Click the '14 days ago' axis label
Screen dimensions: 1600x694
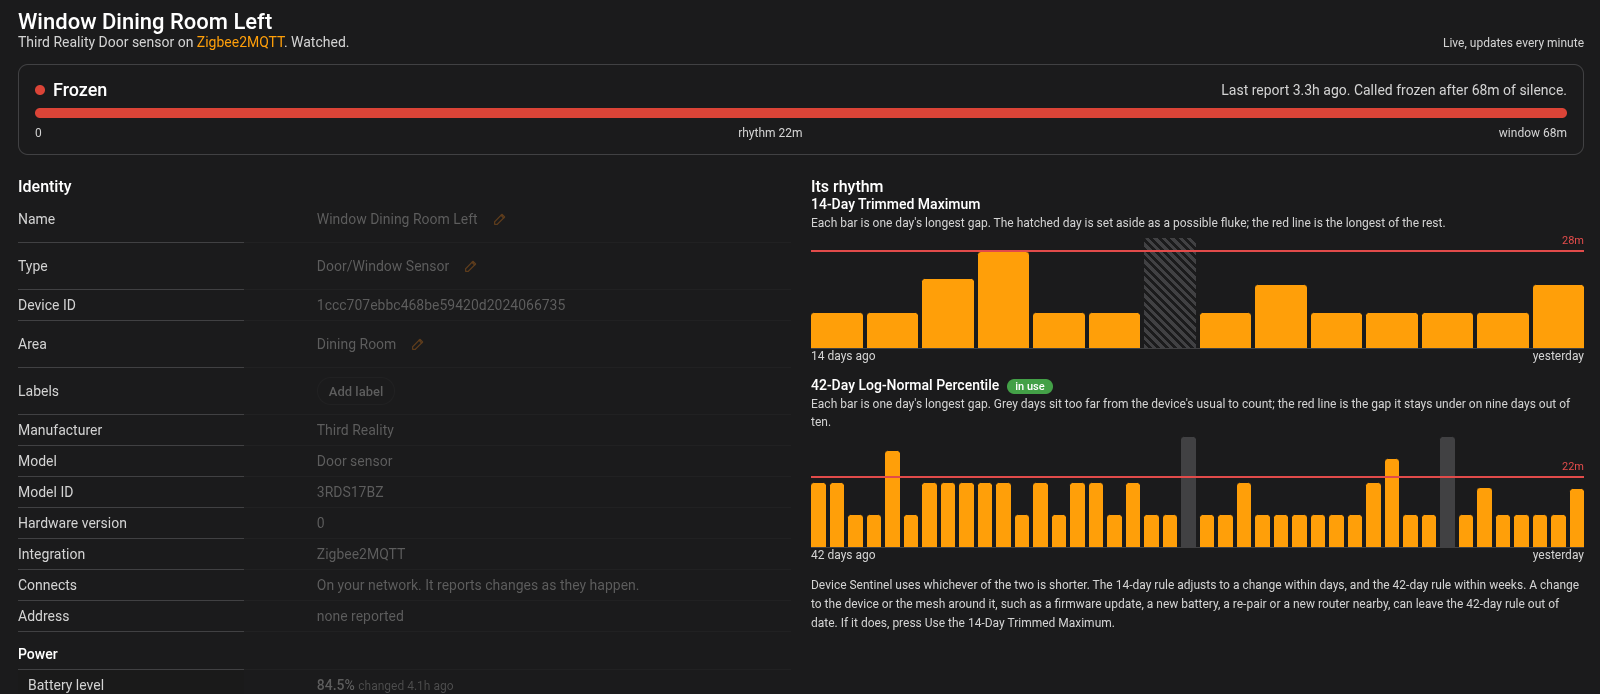pyautogui.click(x=843, y=356)
